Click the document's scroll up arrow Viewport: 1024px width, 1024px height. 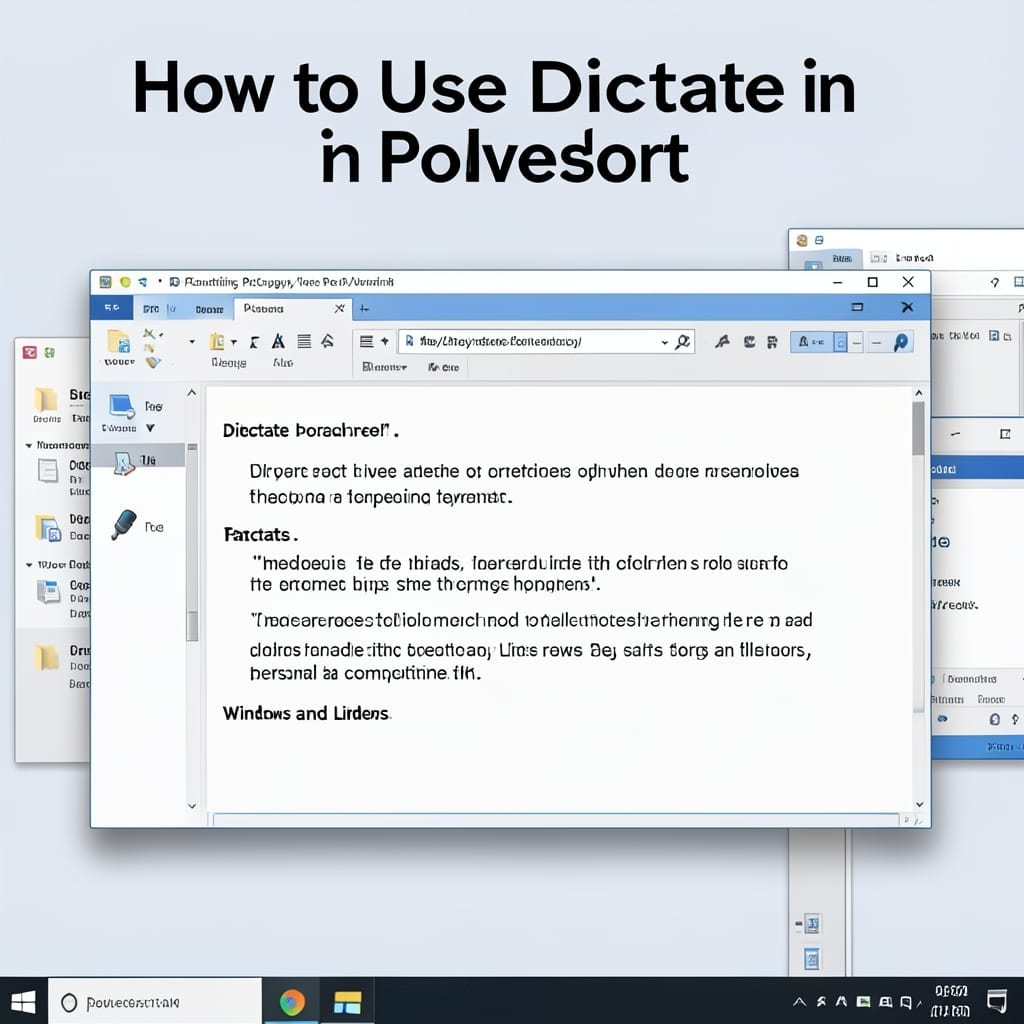919,393
